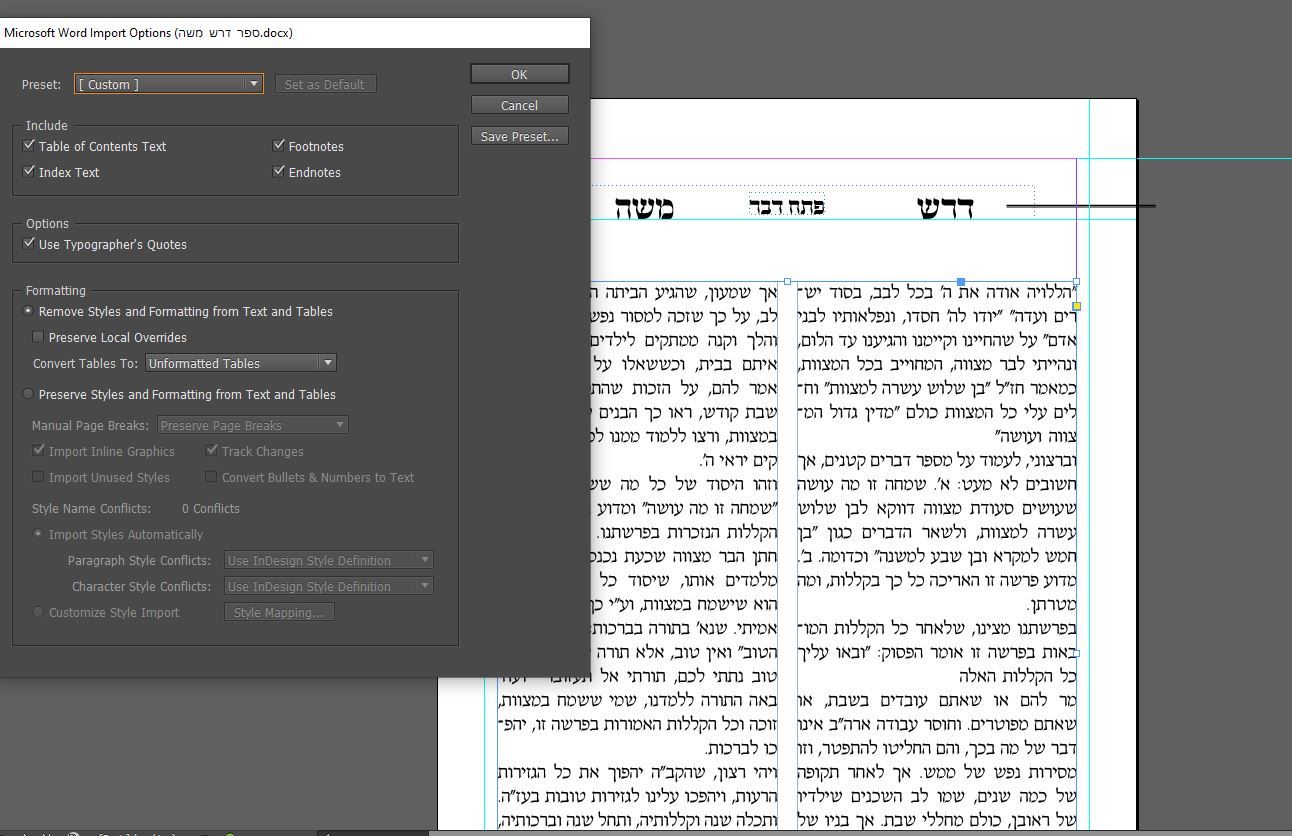Screen dimensions: 1292x836
Task: Enable Preserve Local Overrides checkbox
Action: [x=39, y=337]
